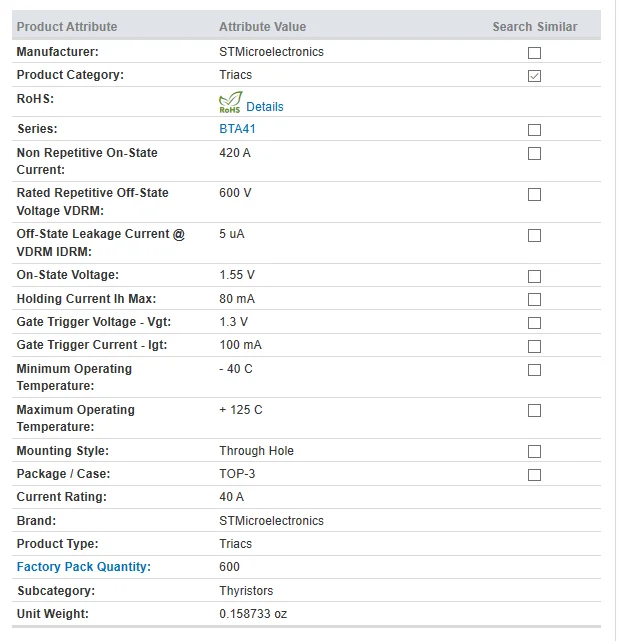Screen dimensions: 619x641
Task: Enable the Holding Current 80 mA checkbox
Action: 534,299
